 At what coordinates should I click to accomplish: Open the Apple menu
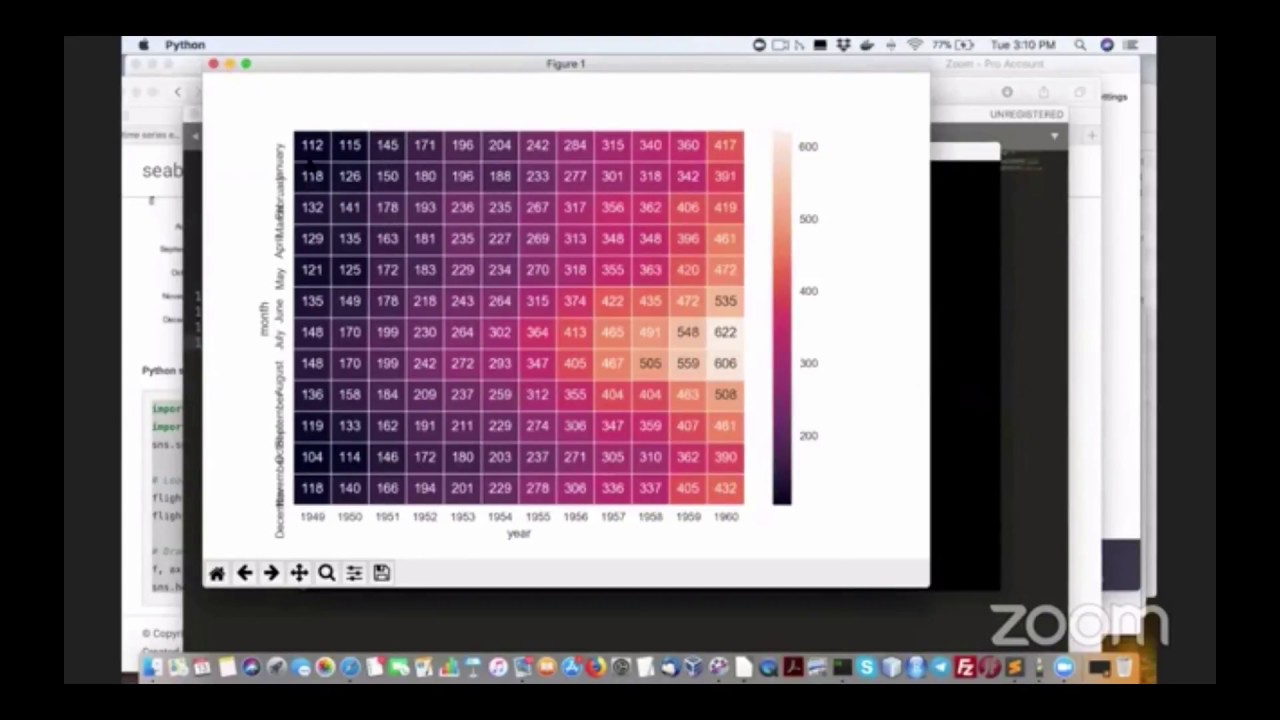click(143, 45)
